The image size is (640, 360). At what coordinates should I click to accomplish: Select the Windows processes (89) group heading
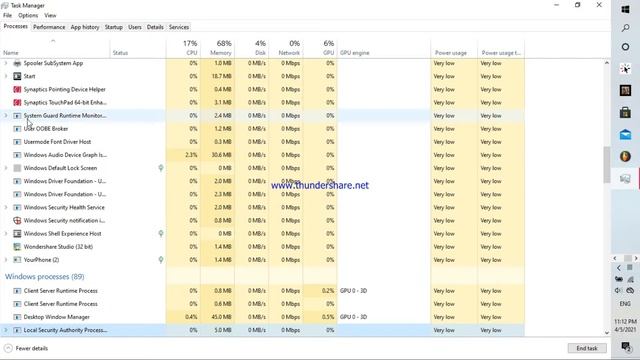tap(44, 277)
